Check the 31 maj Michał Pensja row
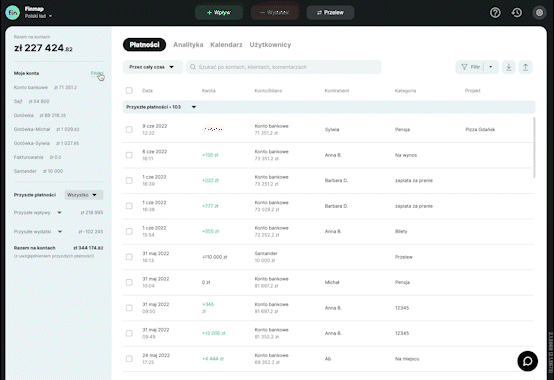 129,282
